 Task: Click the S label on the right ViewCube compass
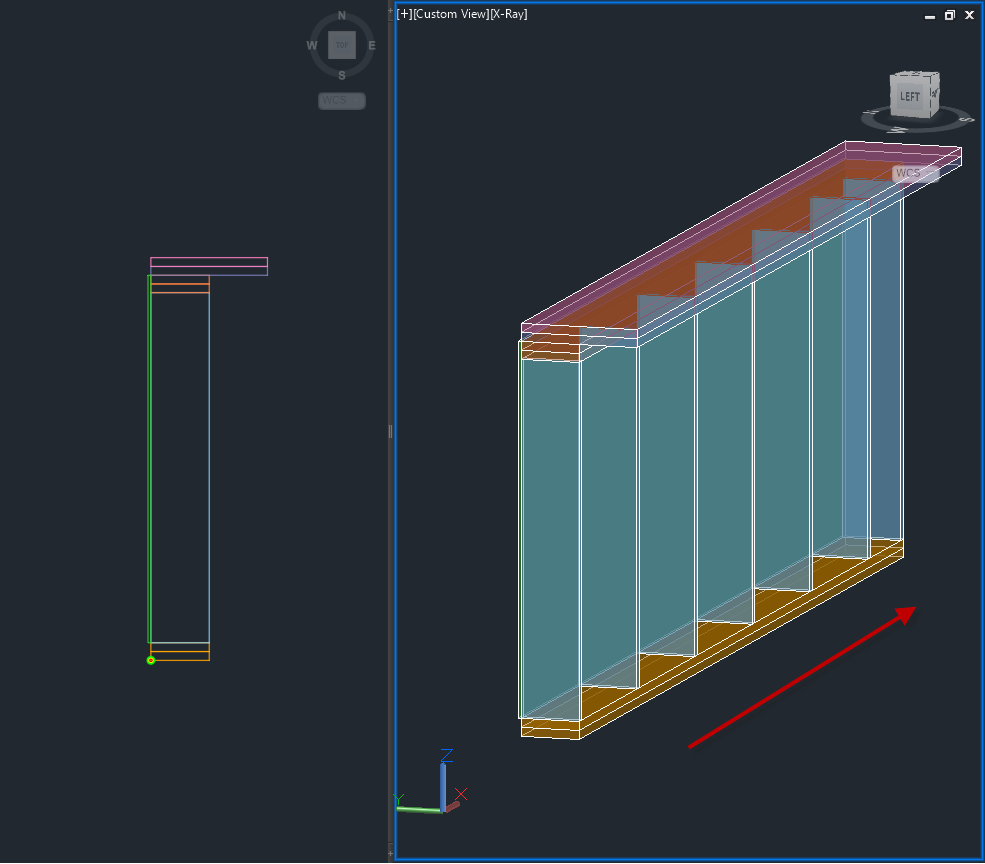point(968,119)
